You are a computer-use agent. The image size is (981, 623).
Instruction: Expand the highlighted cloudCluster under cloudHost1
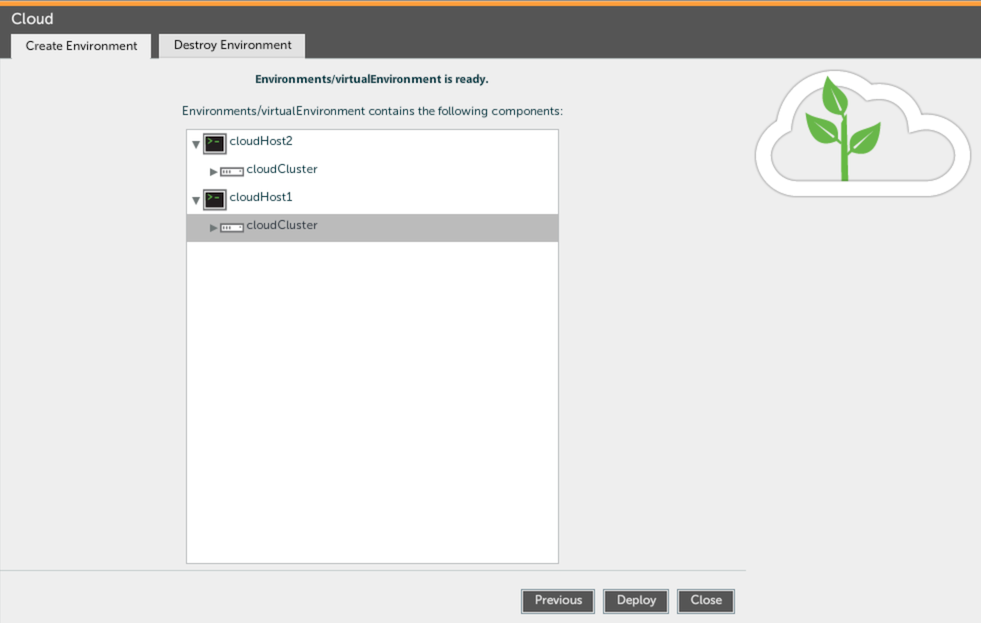coord(213,227)
